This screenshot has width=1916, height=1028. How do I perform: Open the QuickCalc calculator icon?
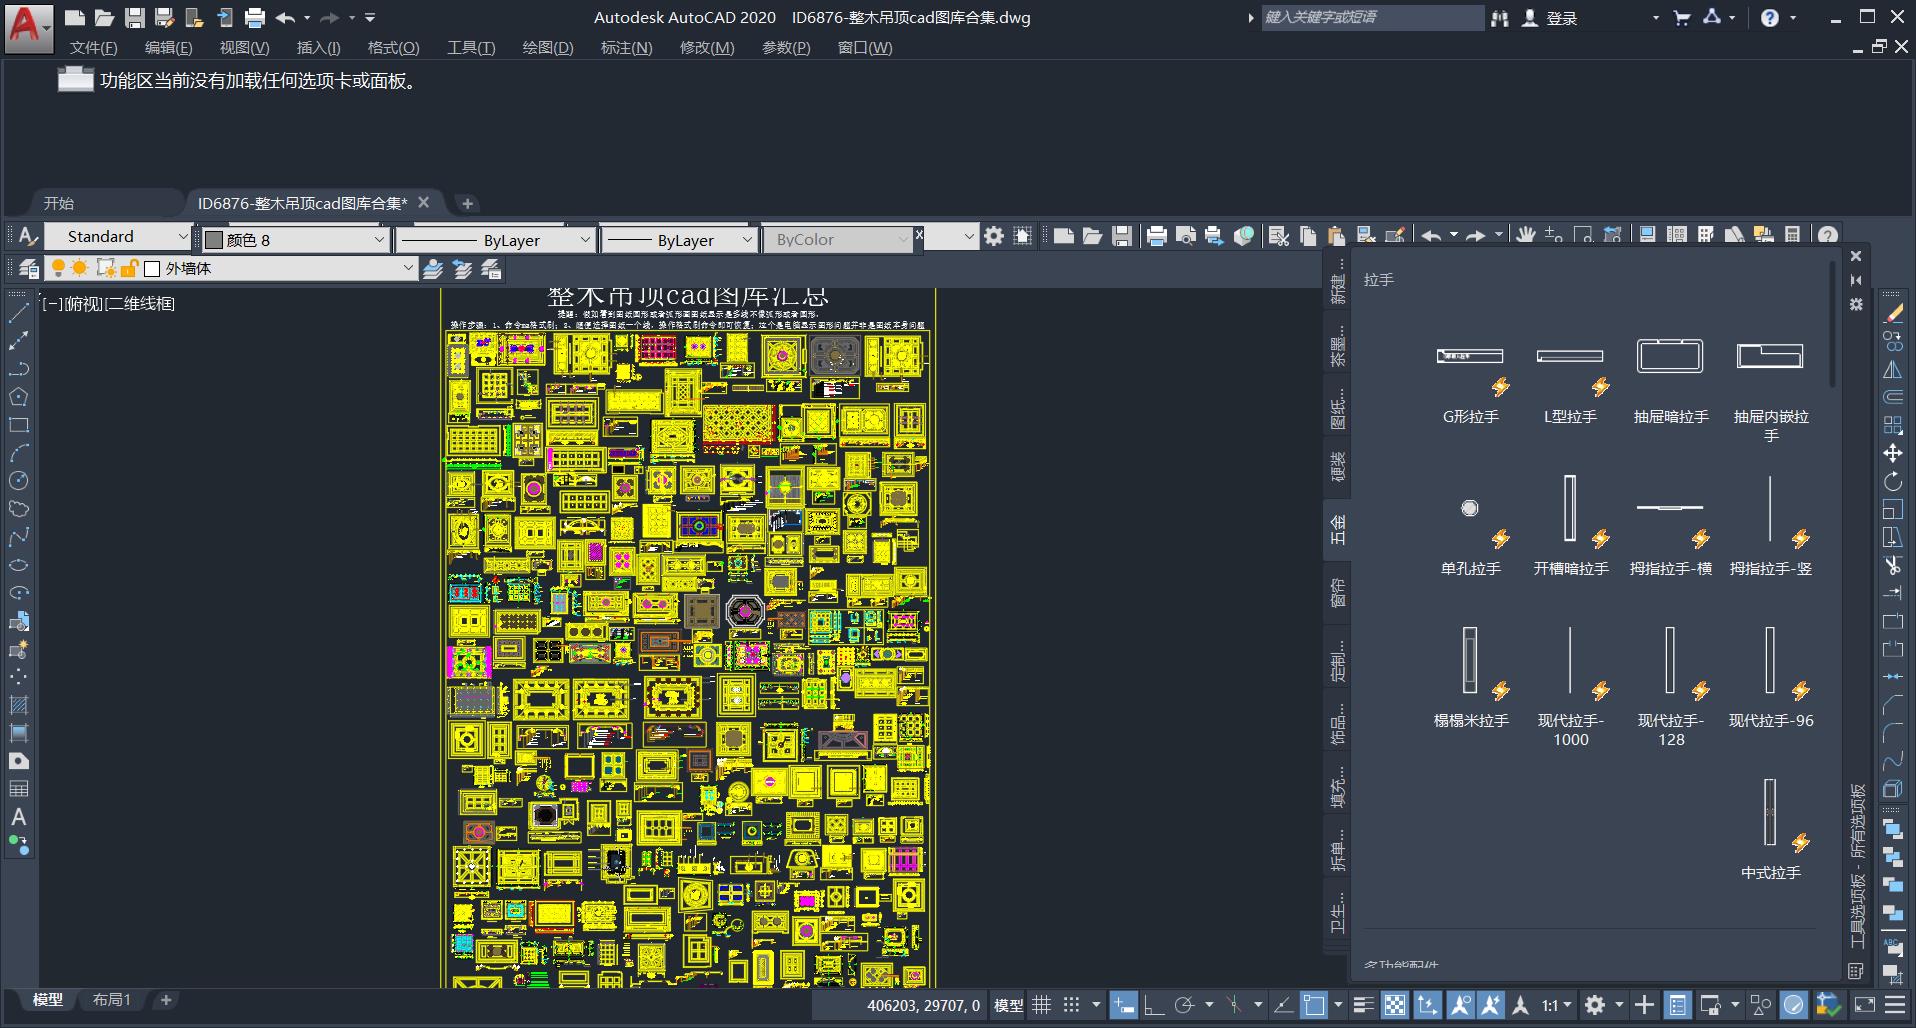pos(1793,236)
